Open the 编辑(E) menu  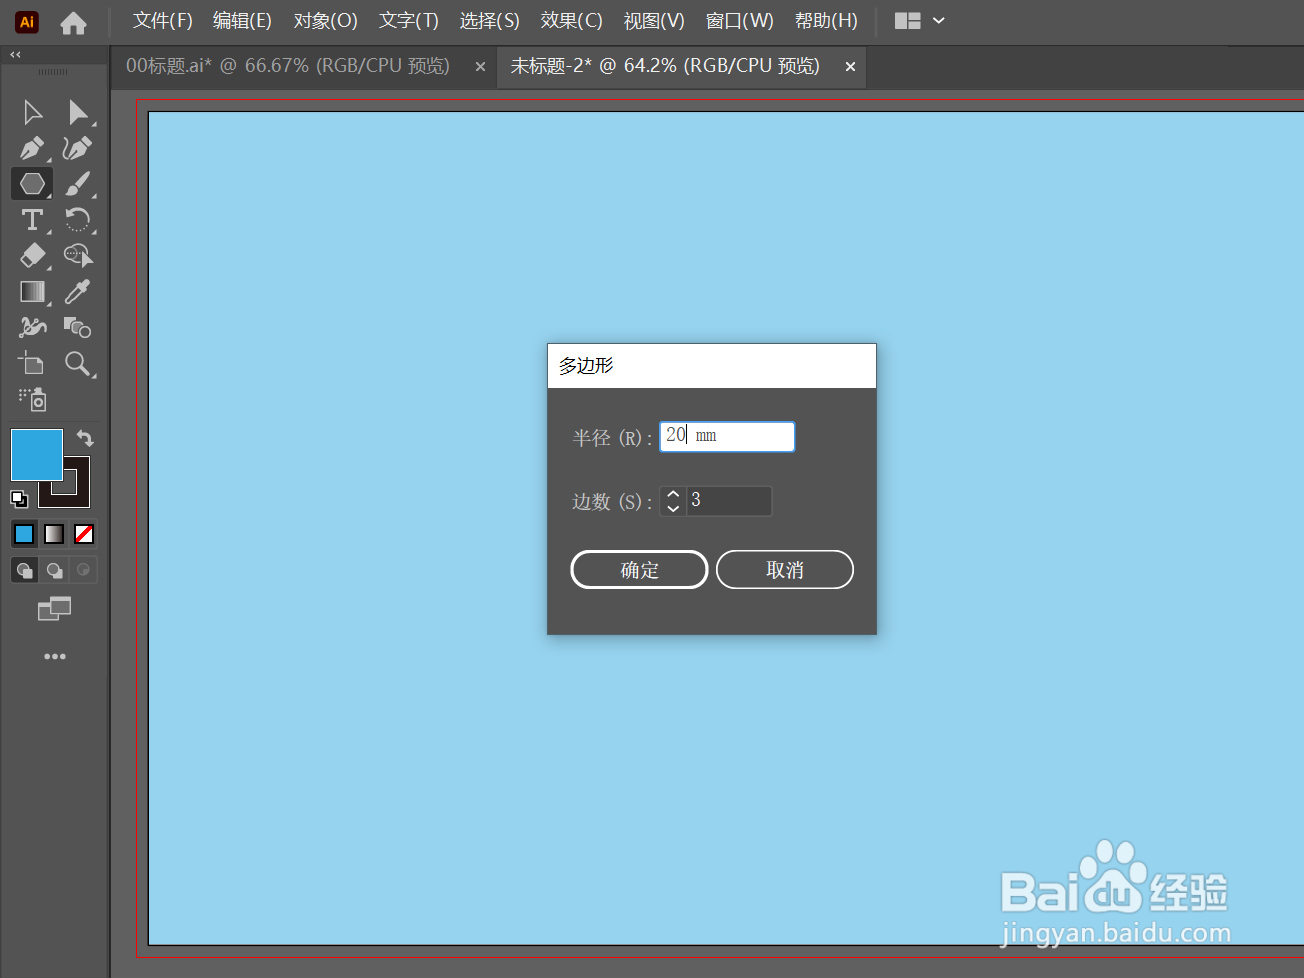click(x=242, y=21)
